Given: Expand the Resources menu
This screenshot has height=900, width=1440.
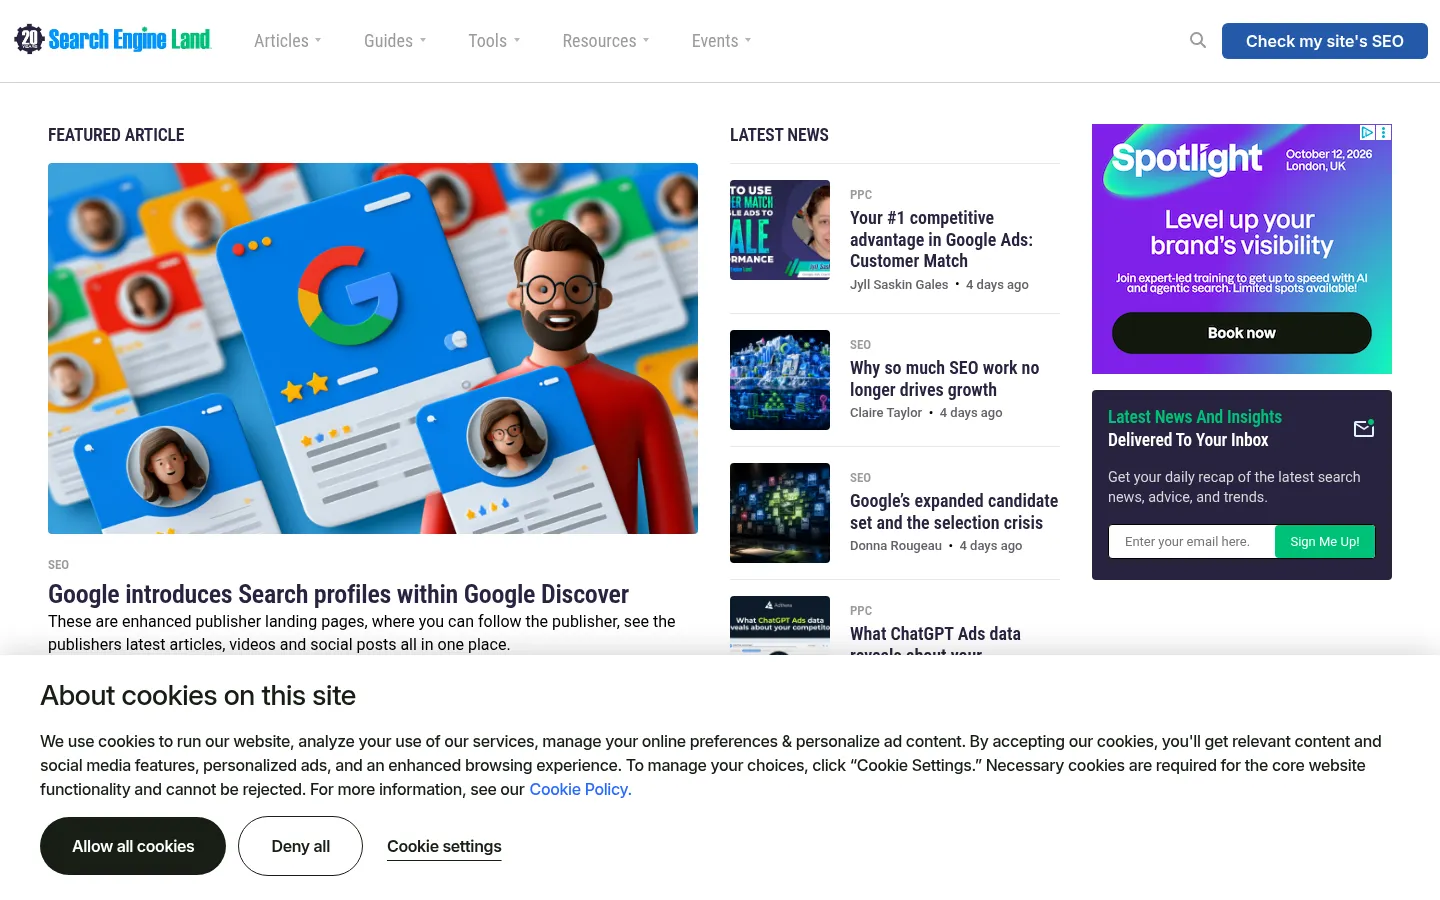Looking at the screenshot, I should tap(605, 41).
